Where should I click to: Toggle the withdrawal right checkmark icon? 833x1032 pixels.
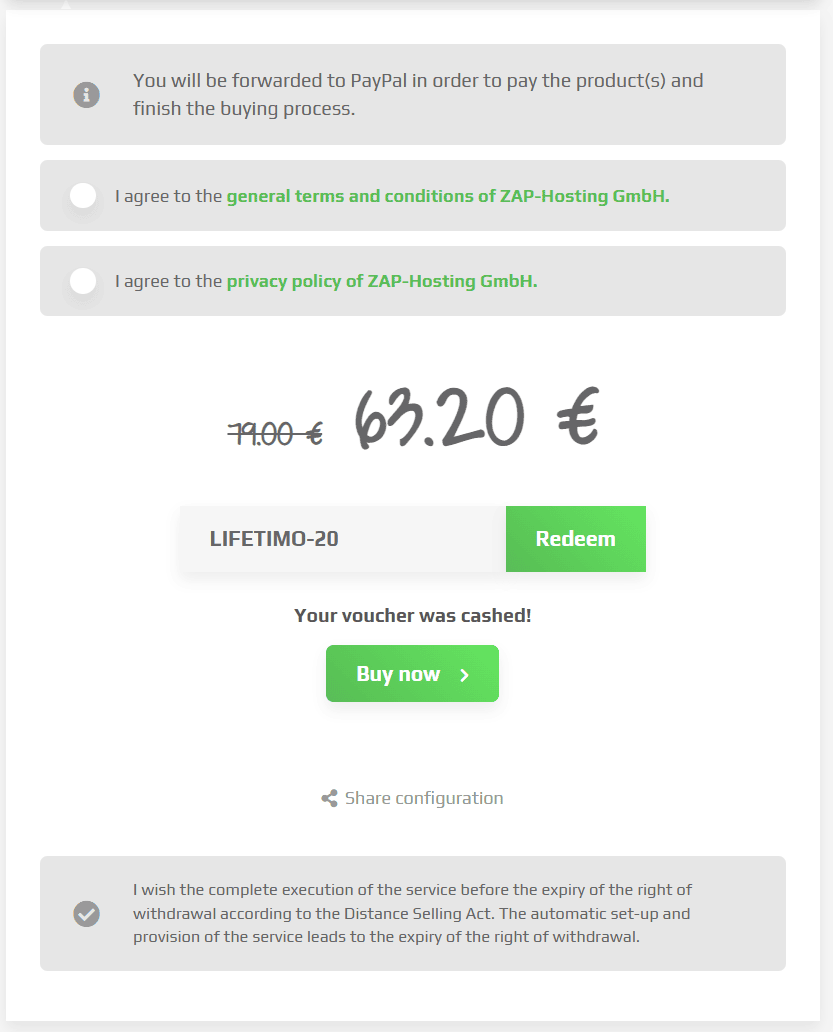click(86, 914)
